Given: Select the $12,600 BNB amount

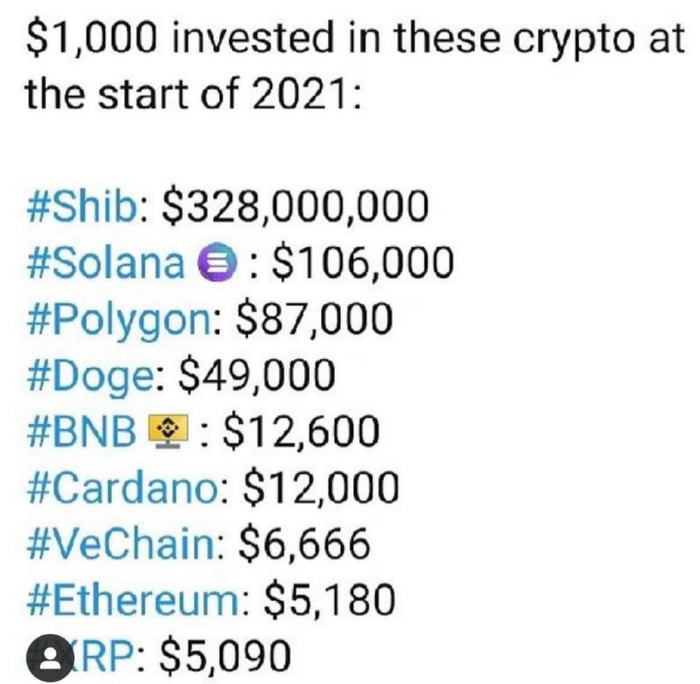Looking at the screenshot, I should click(x=301, y=432).
